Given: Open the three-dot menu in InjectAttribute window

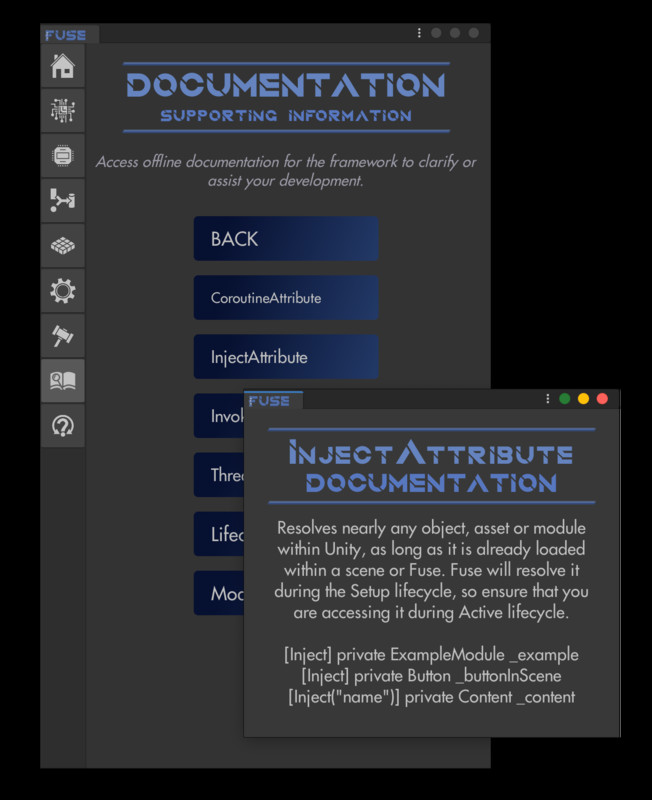Looking at the screenshot, I should [x=547, y=399].
